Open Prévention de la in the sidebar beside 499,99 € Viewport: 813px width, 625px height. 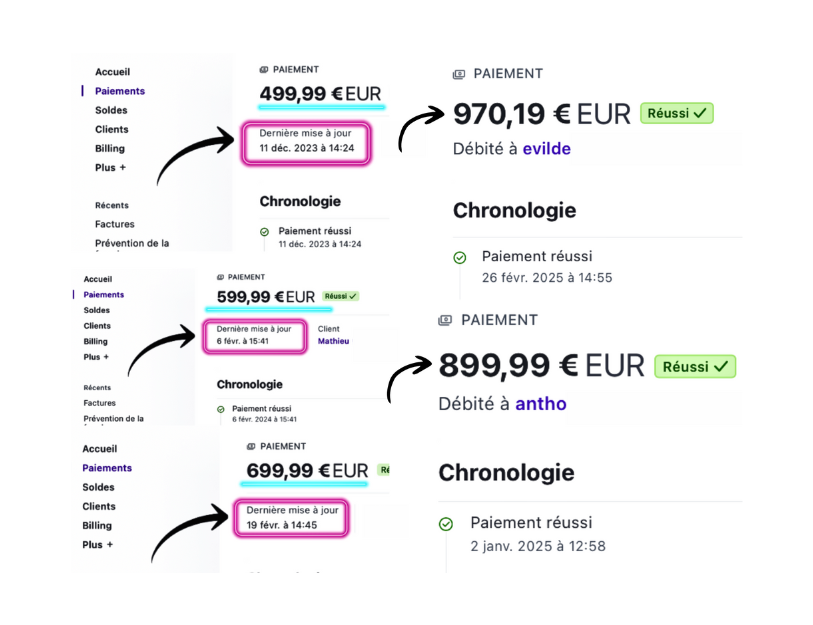132,243
